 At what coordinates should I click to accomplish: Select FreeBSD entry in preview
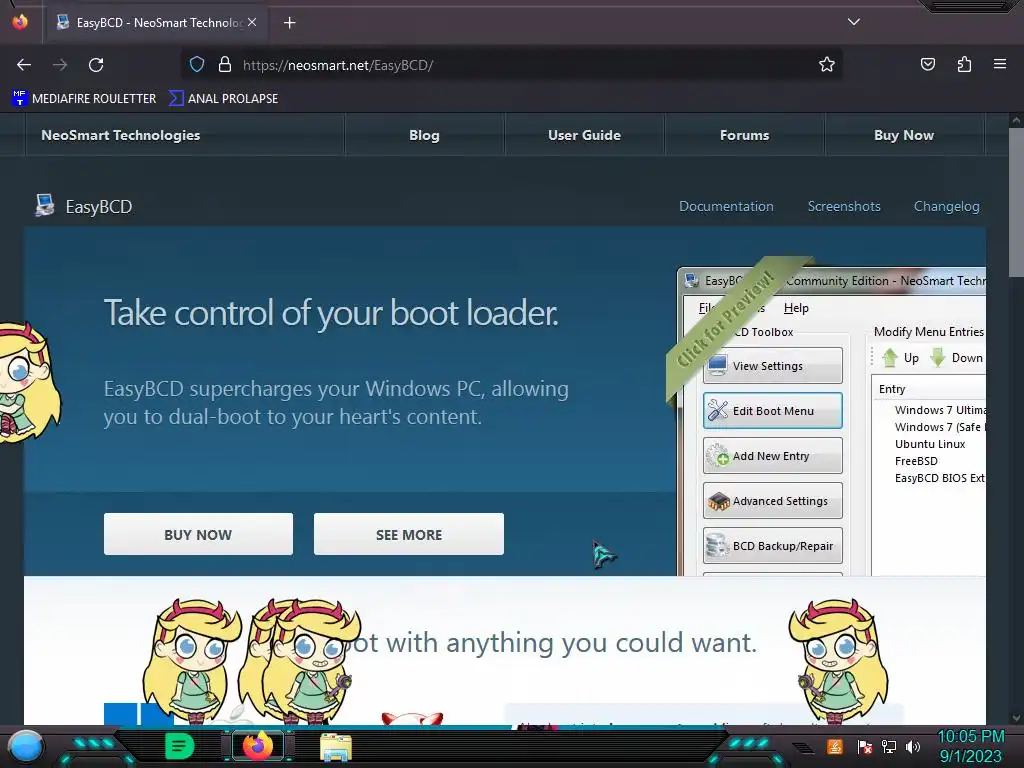[x=916, y=461]
